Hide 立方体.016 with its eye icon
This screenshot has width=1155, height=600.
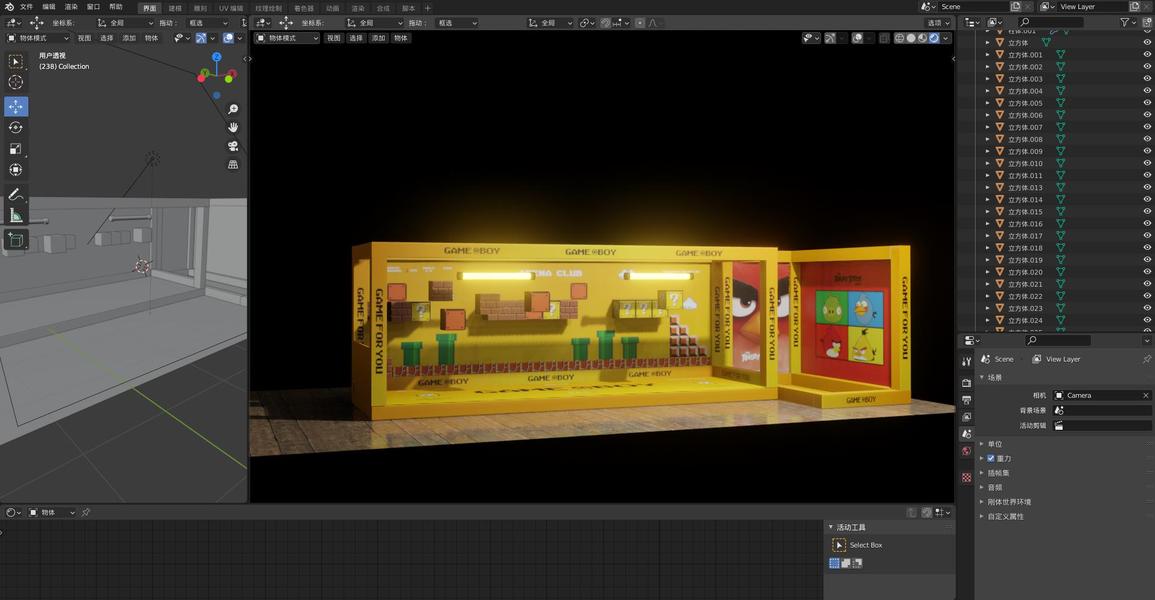click(1147, 224)
